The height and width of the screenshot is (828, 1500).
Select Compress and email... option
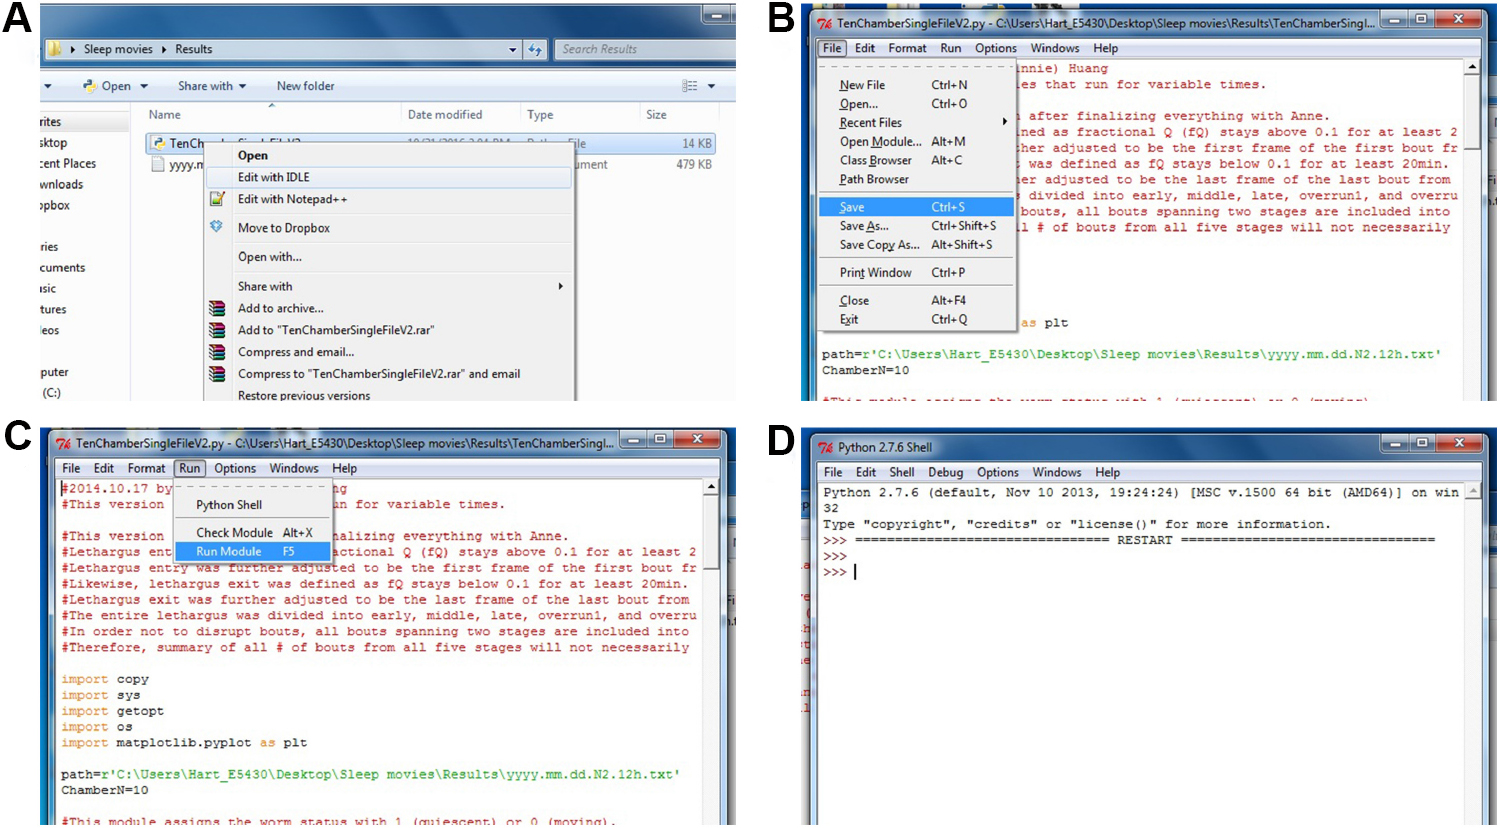[x=296, y=352]
